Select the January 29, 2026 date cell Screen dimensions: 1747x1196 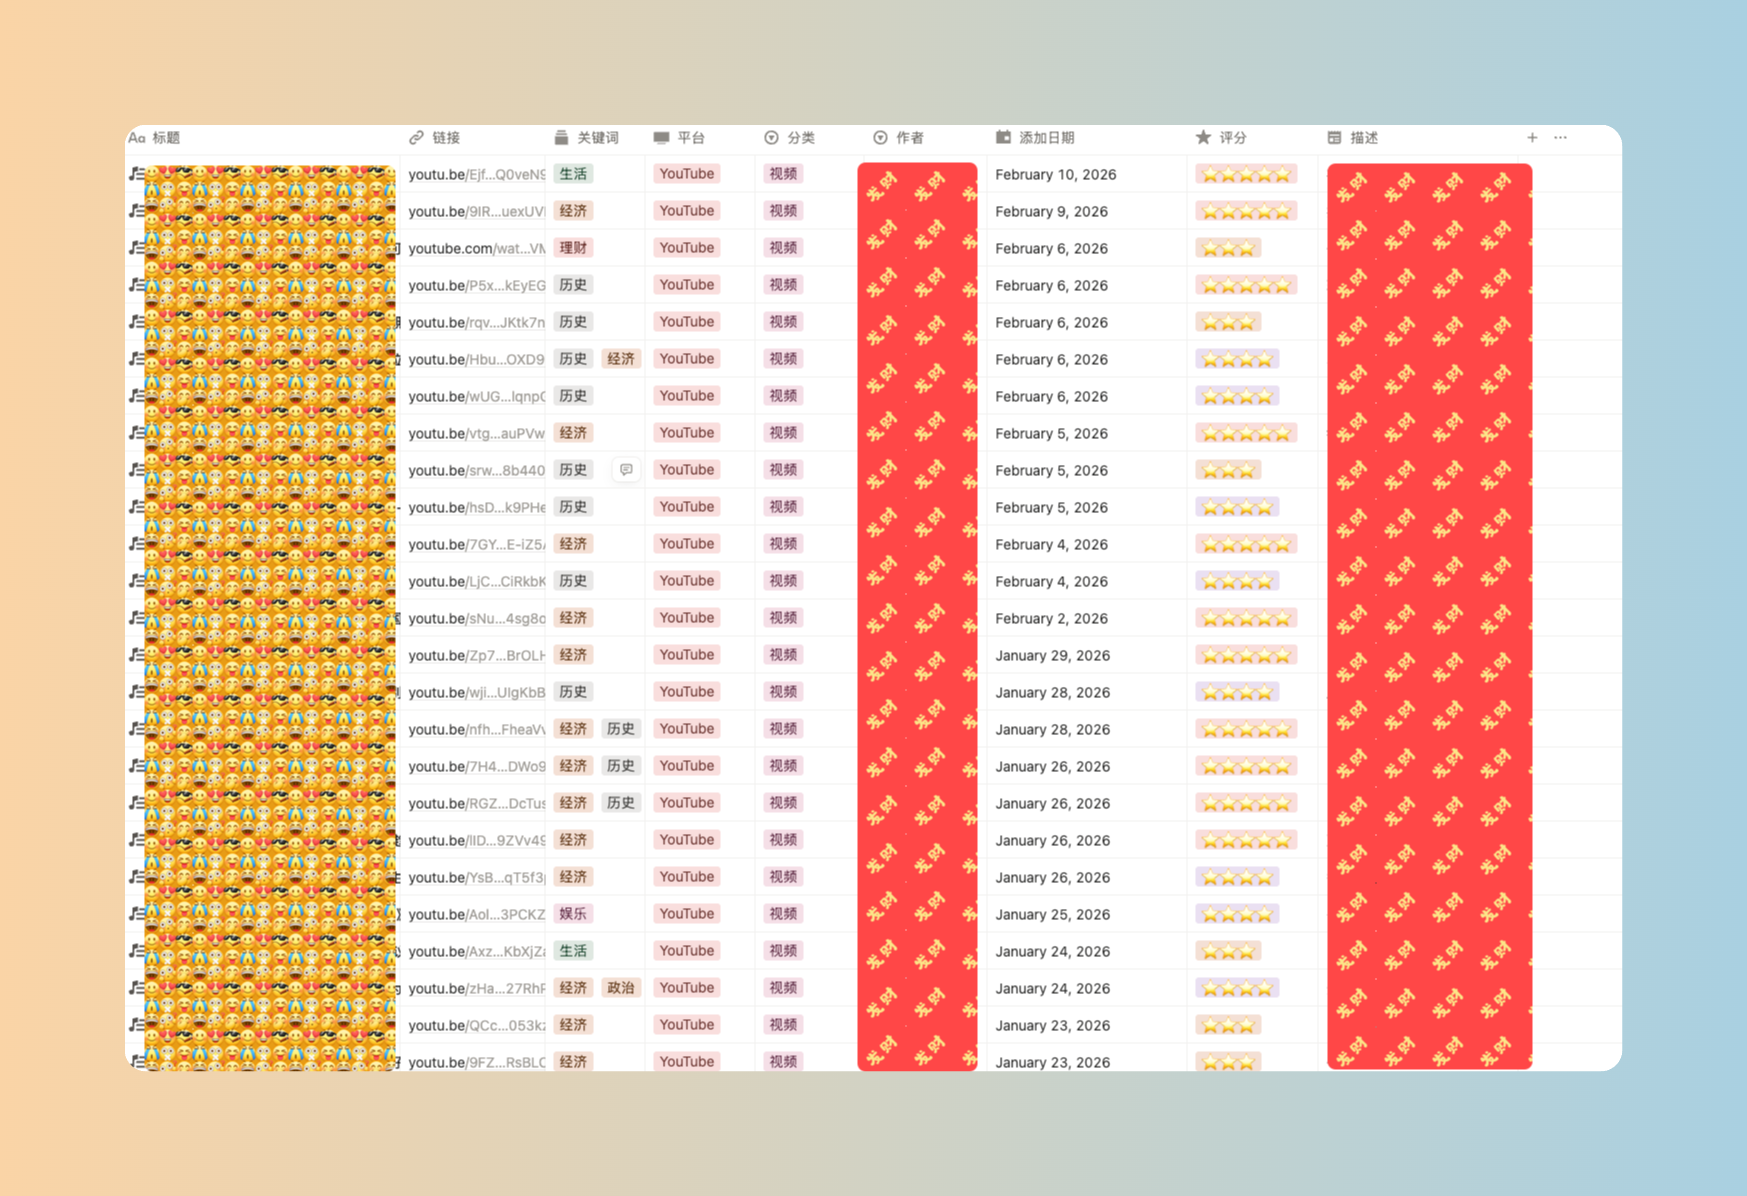[1052, 655]
